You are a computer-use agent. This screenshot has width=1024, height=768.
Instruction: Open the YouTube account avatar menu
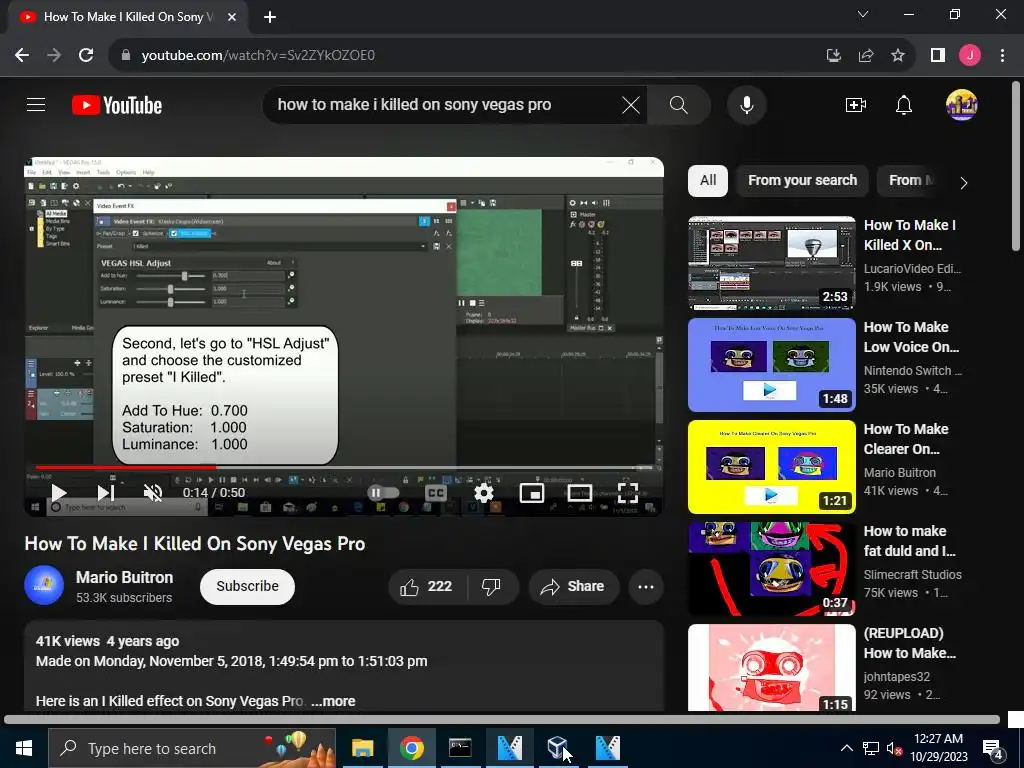pos(961,104)
